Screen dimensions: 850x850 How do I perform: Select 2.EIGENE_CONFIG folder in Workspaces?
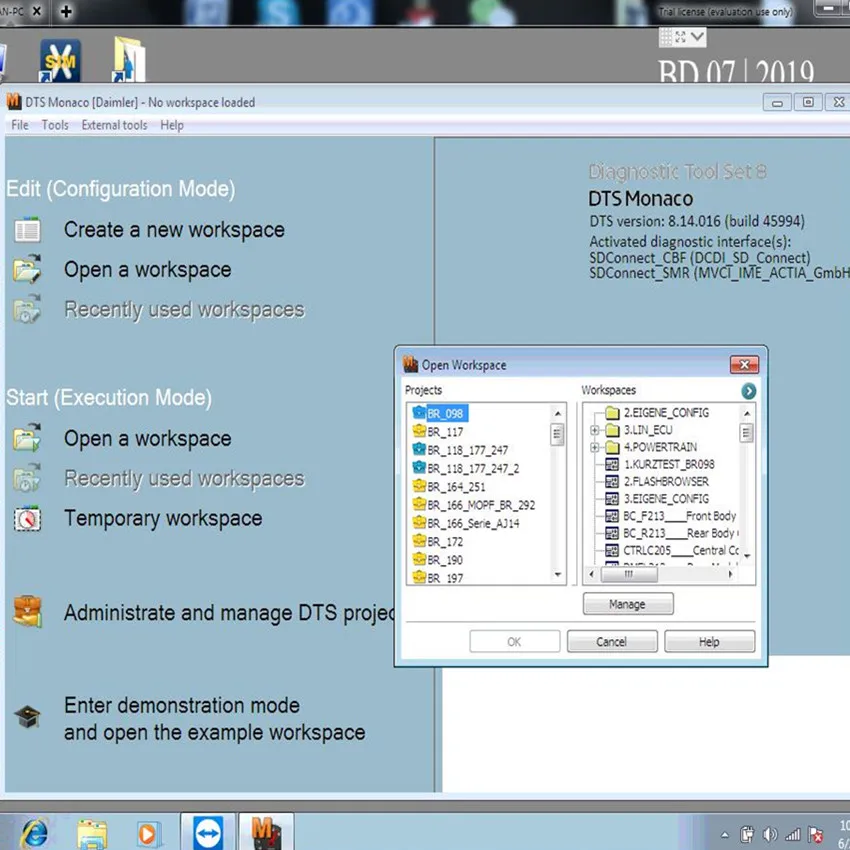(666, 413)
